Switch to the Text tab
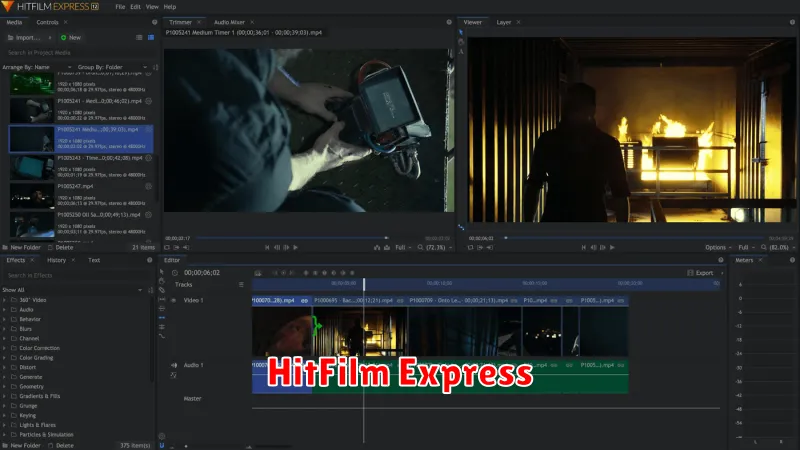 94,260
